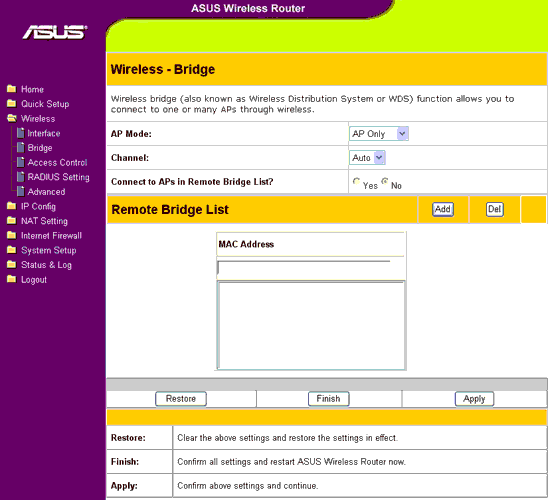The image size is (550, 500).
Task: Click the Interface page icon
Action: coord(21,133)
